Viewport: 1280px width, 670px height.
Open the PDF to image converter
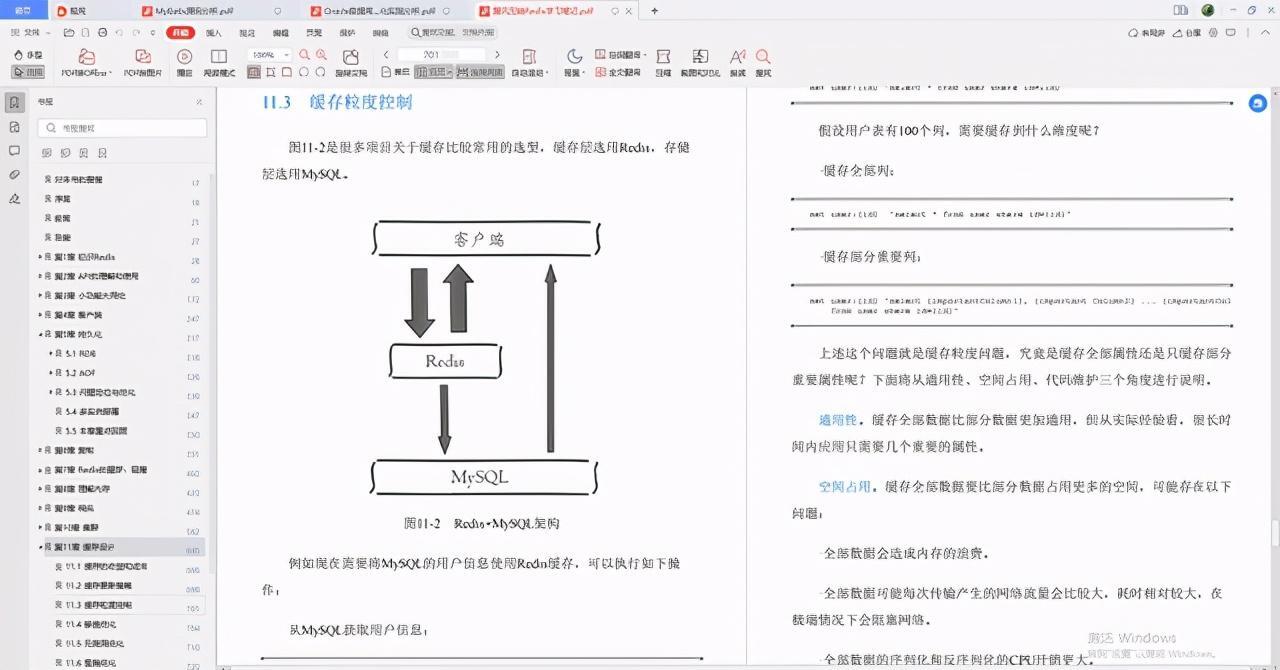click(143, 63)
